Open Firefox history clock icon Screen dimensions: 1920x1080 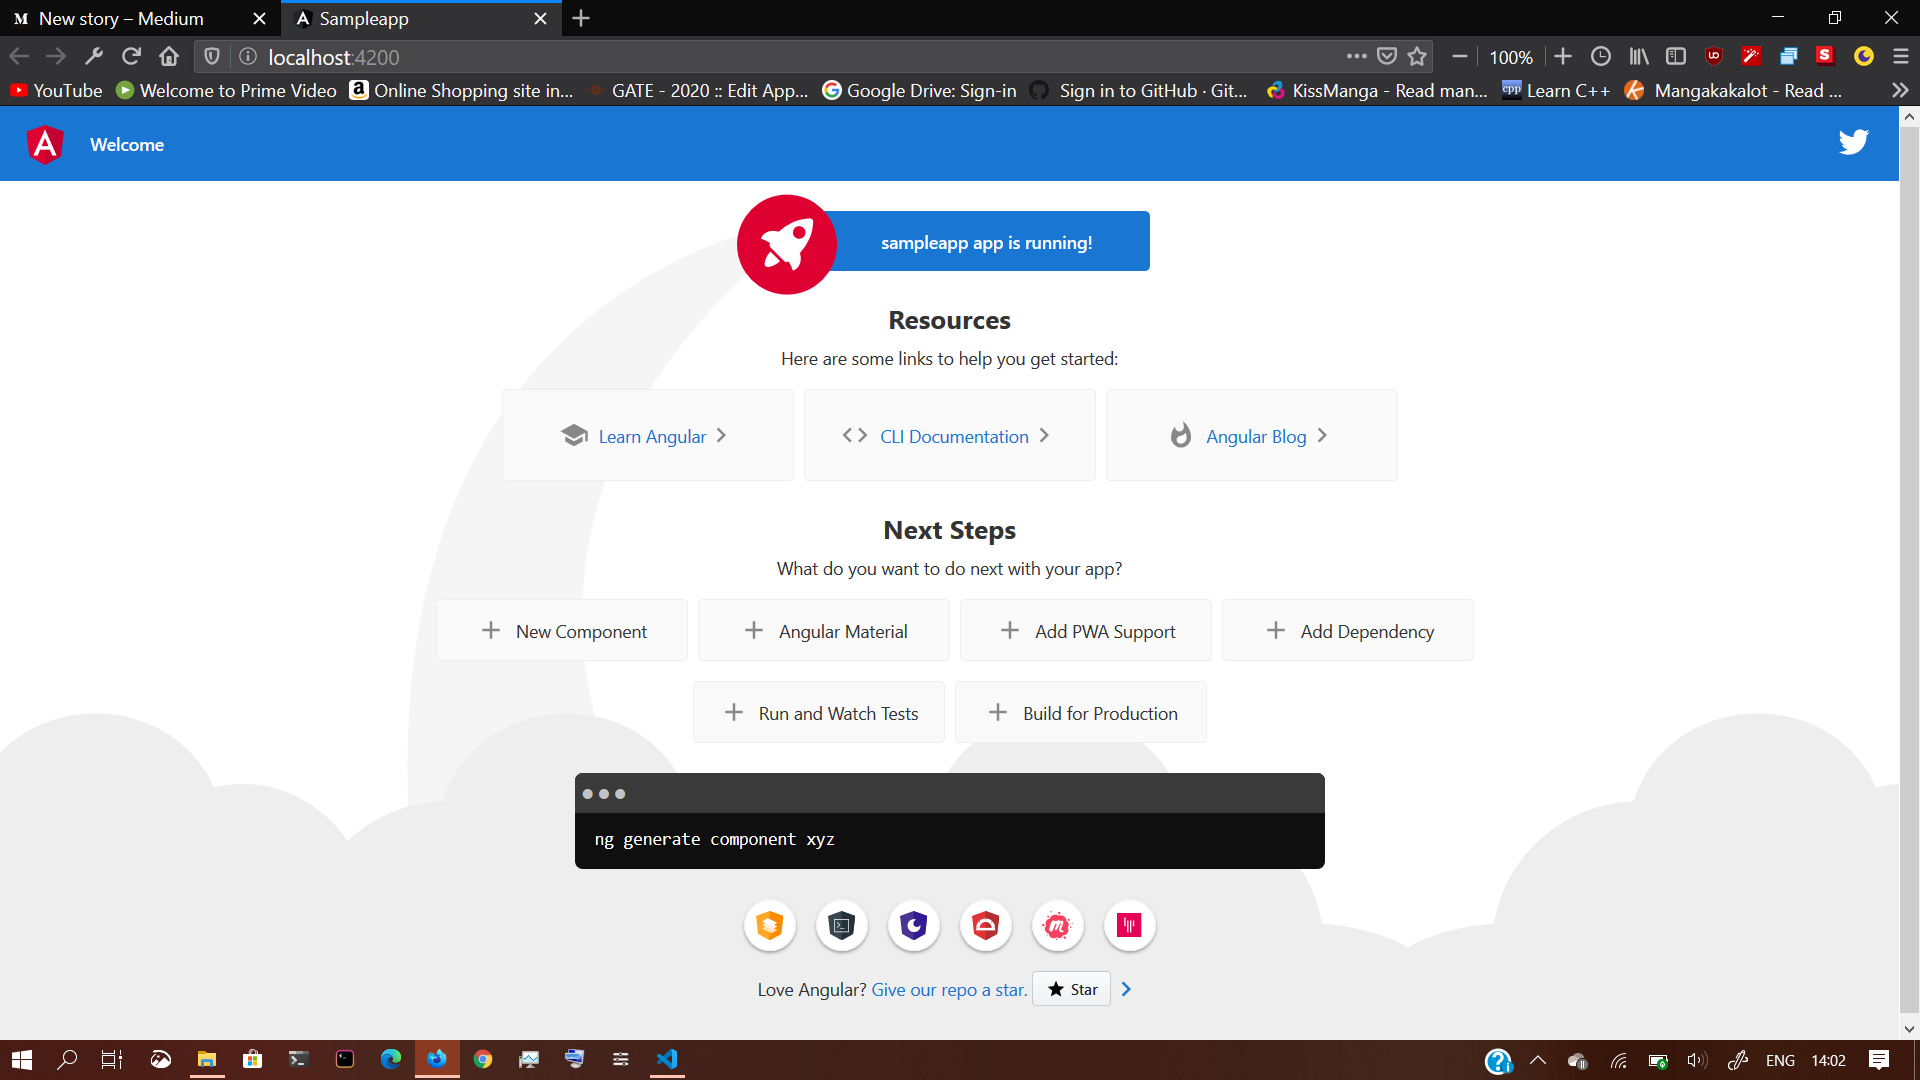(x=1601, y=57)
